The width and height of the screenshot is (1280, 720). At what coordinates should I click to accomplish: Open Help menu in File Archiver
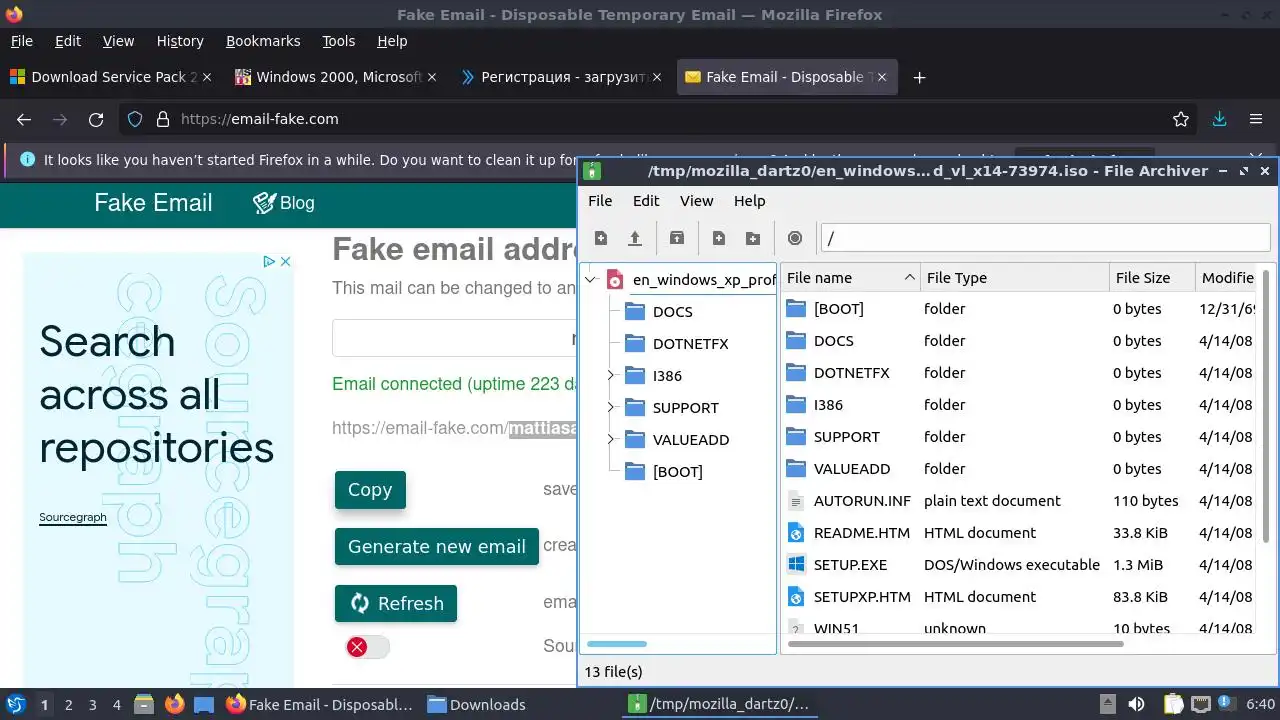point(749,201)
